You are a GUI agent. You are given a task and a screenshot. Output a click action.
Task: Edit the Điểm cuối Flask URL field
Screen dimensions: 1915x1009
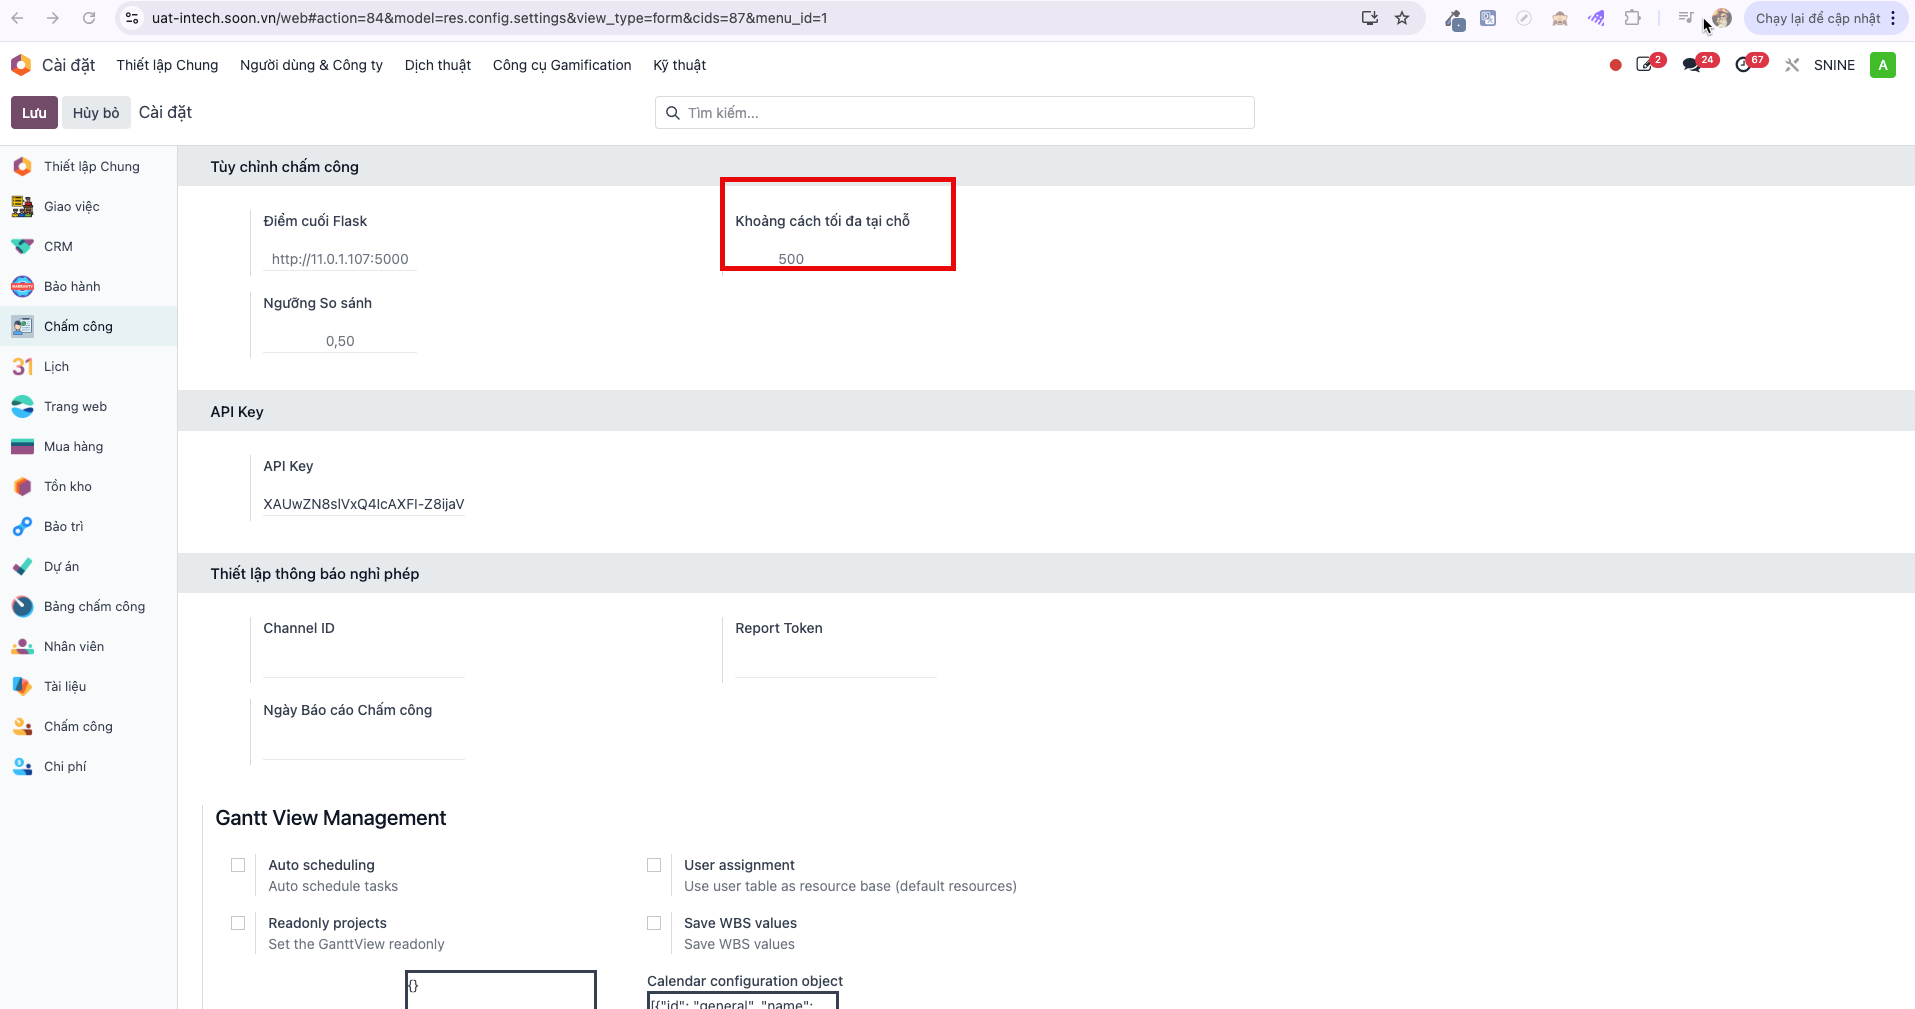pos(340,259)
